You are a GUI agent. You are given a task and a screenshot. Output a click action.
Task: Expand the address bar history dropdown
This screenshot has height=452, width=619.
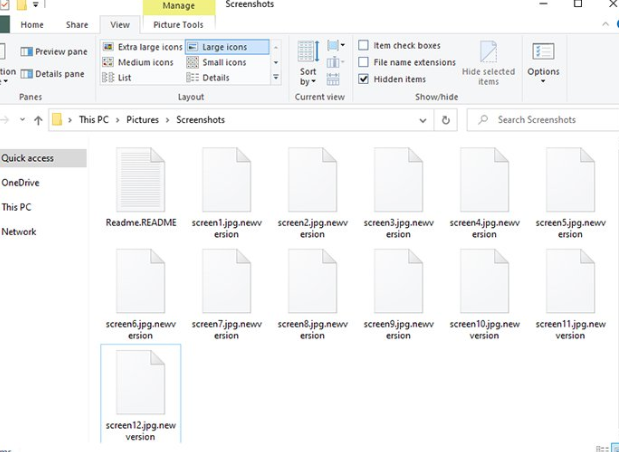tap(423, 120)
